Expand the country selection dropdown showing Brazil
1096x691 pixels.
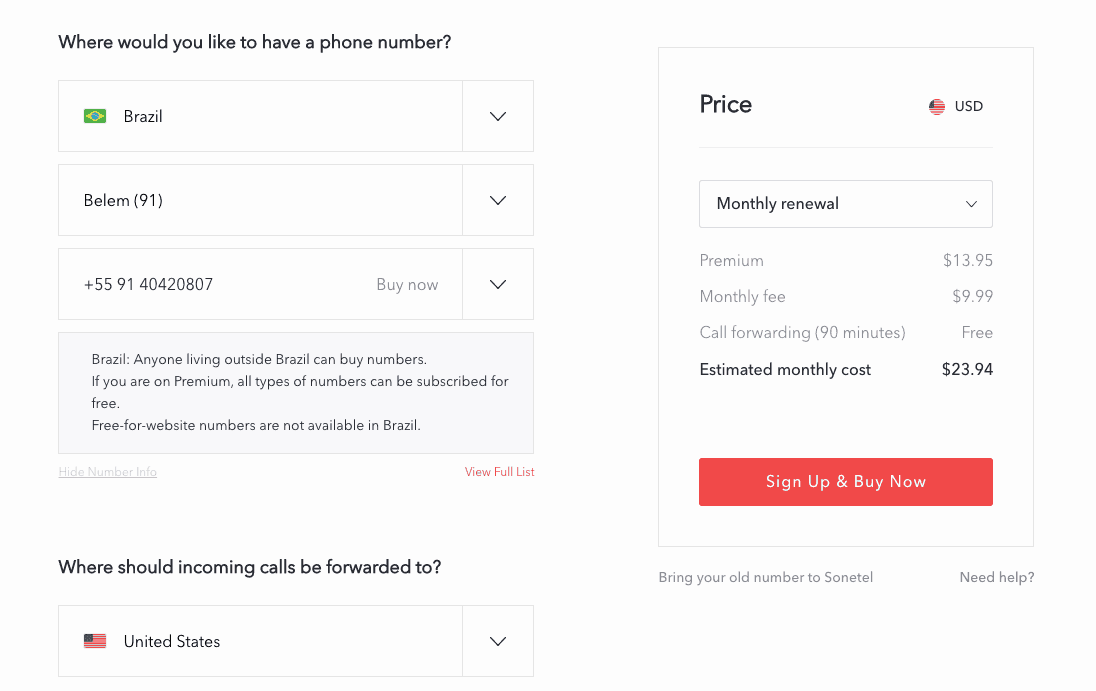tap(497, 116)
